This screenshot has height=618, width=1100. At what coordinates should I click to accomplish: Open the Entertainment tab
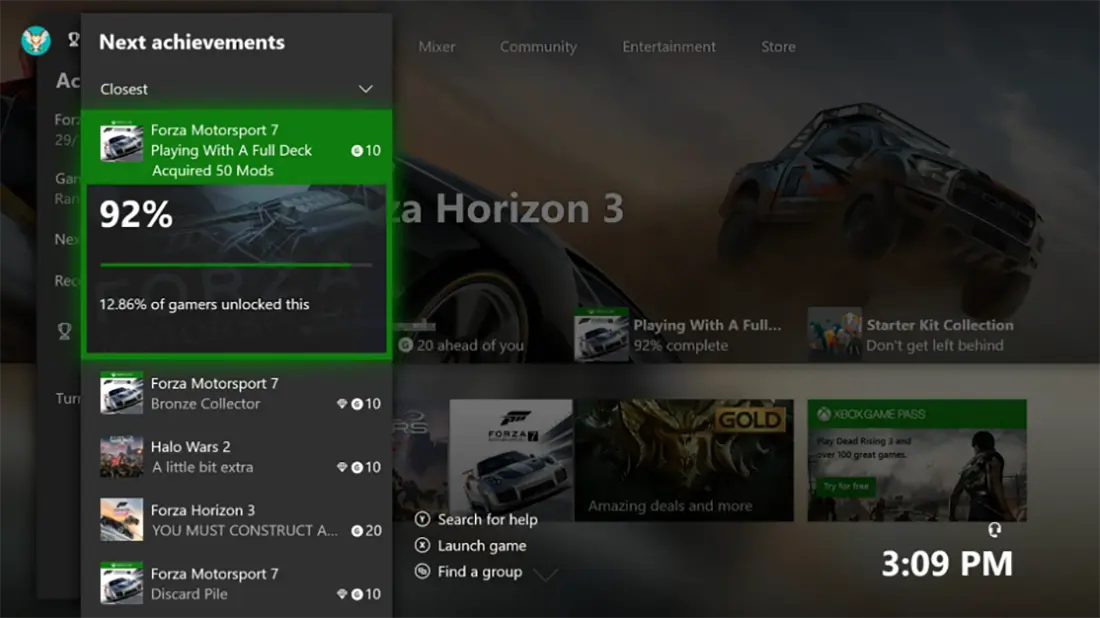pos(669,47)
